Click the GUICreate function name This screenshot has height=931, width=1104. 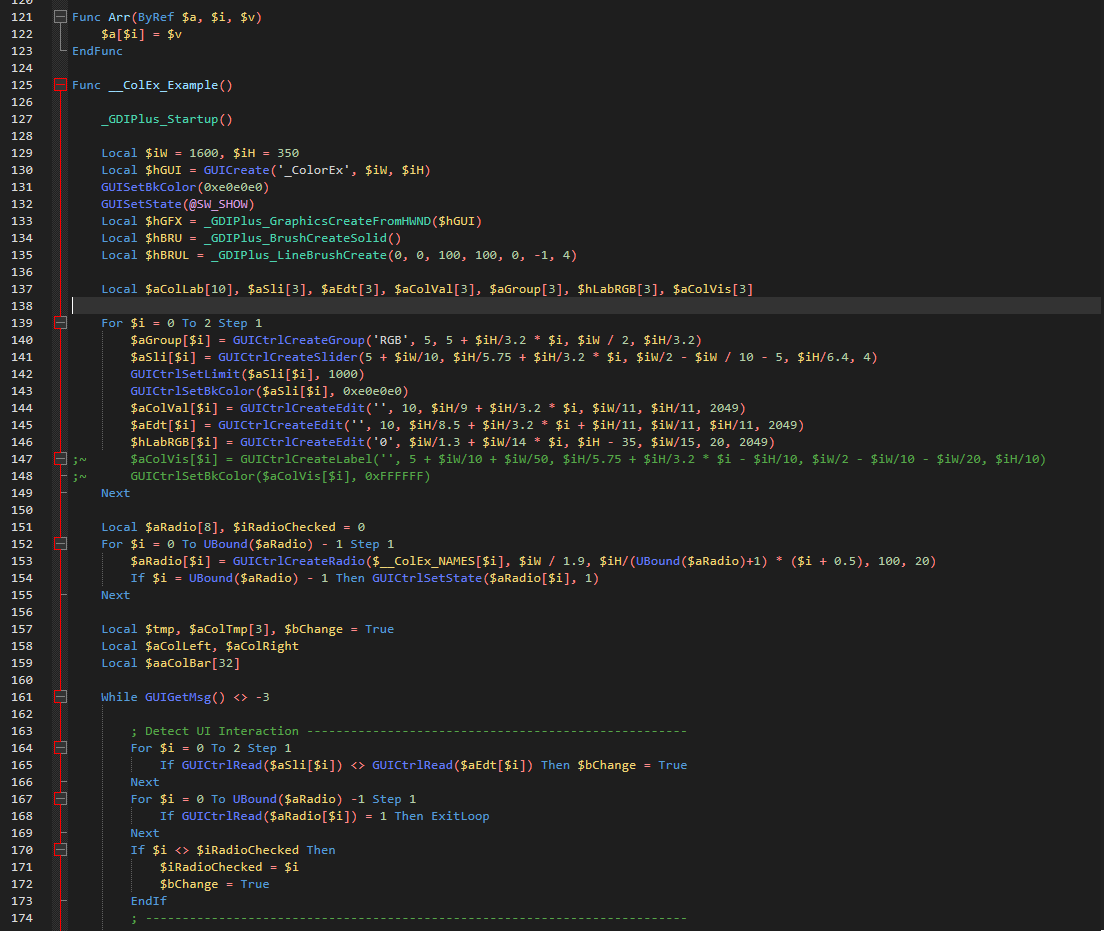pyautogui.click(x=236, y=170)
